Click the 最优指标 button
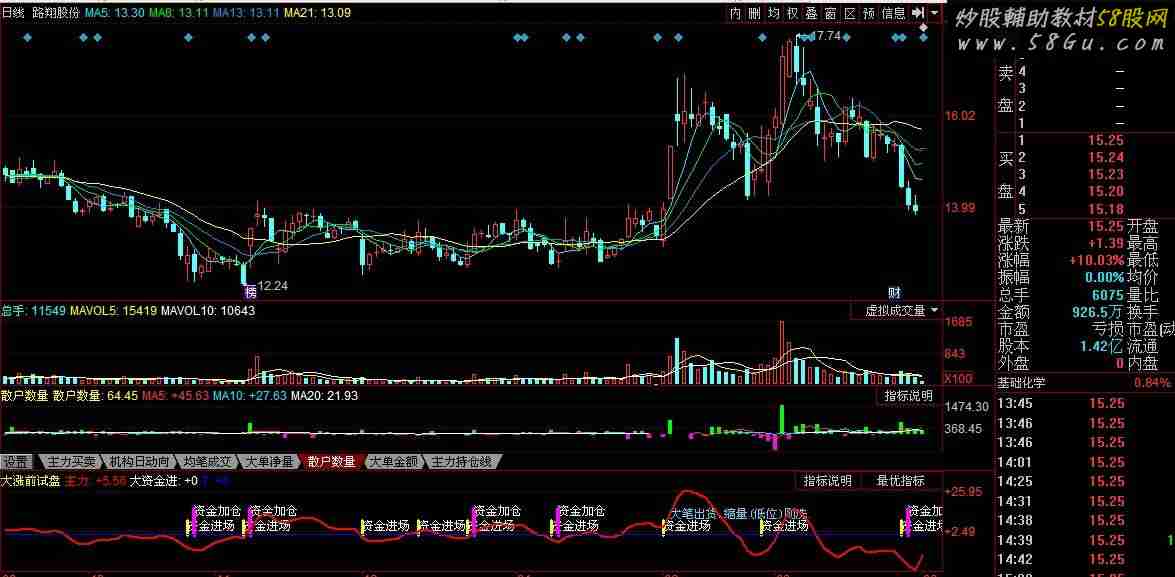This screenshot has height=577, width=1175. 900,481
